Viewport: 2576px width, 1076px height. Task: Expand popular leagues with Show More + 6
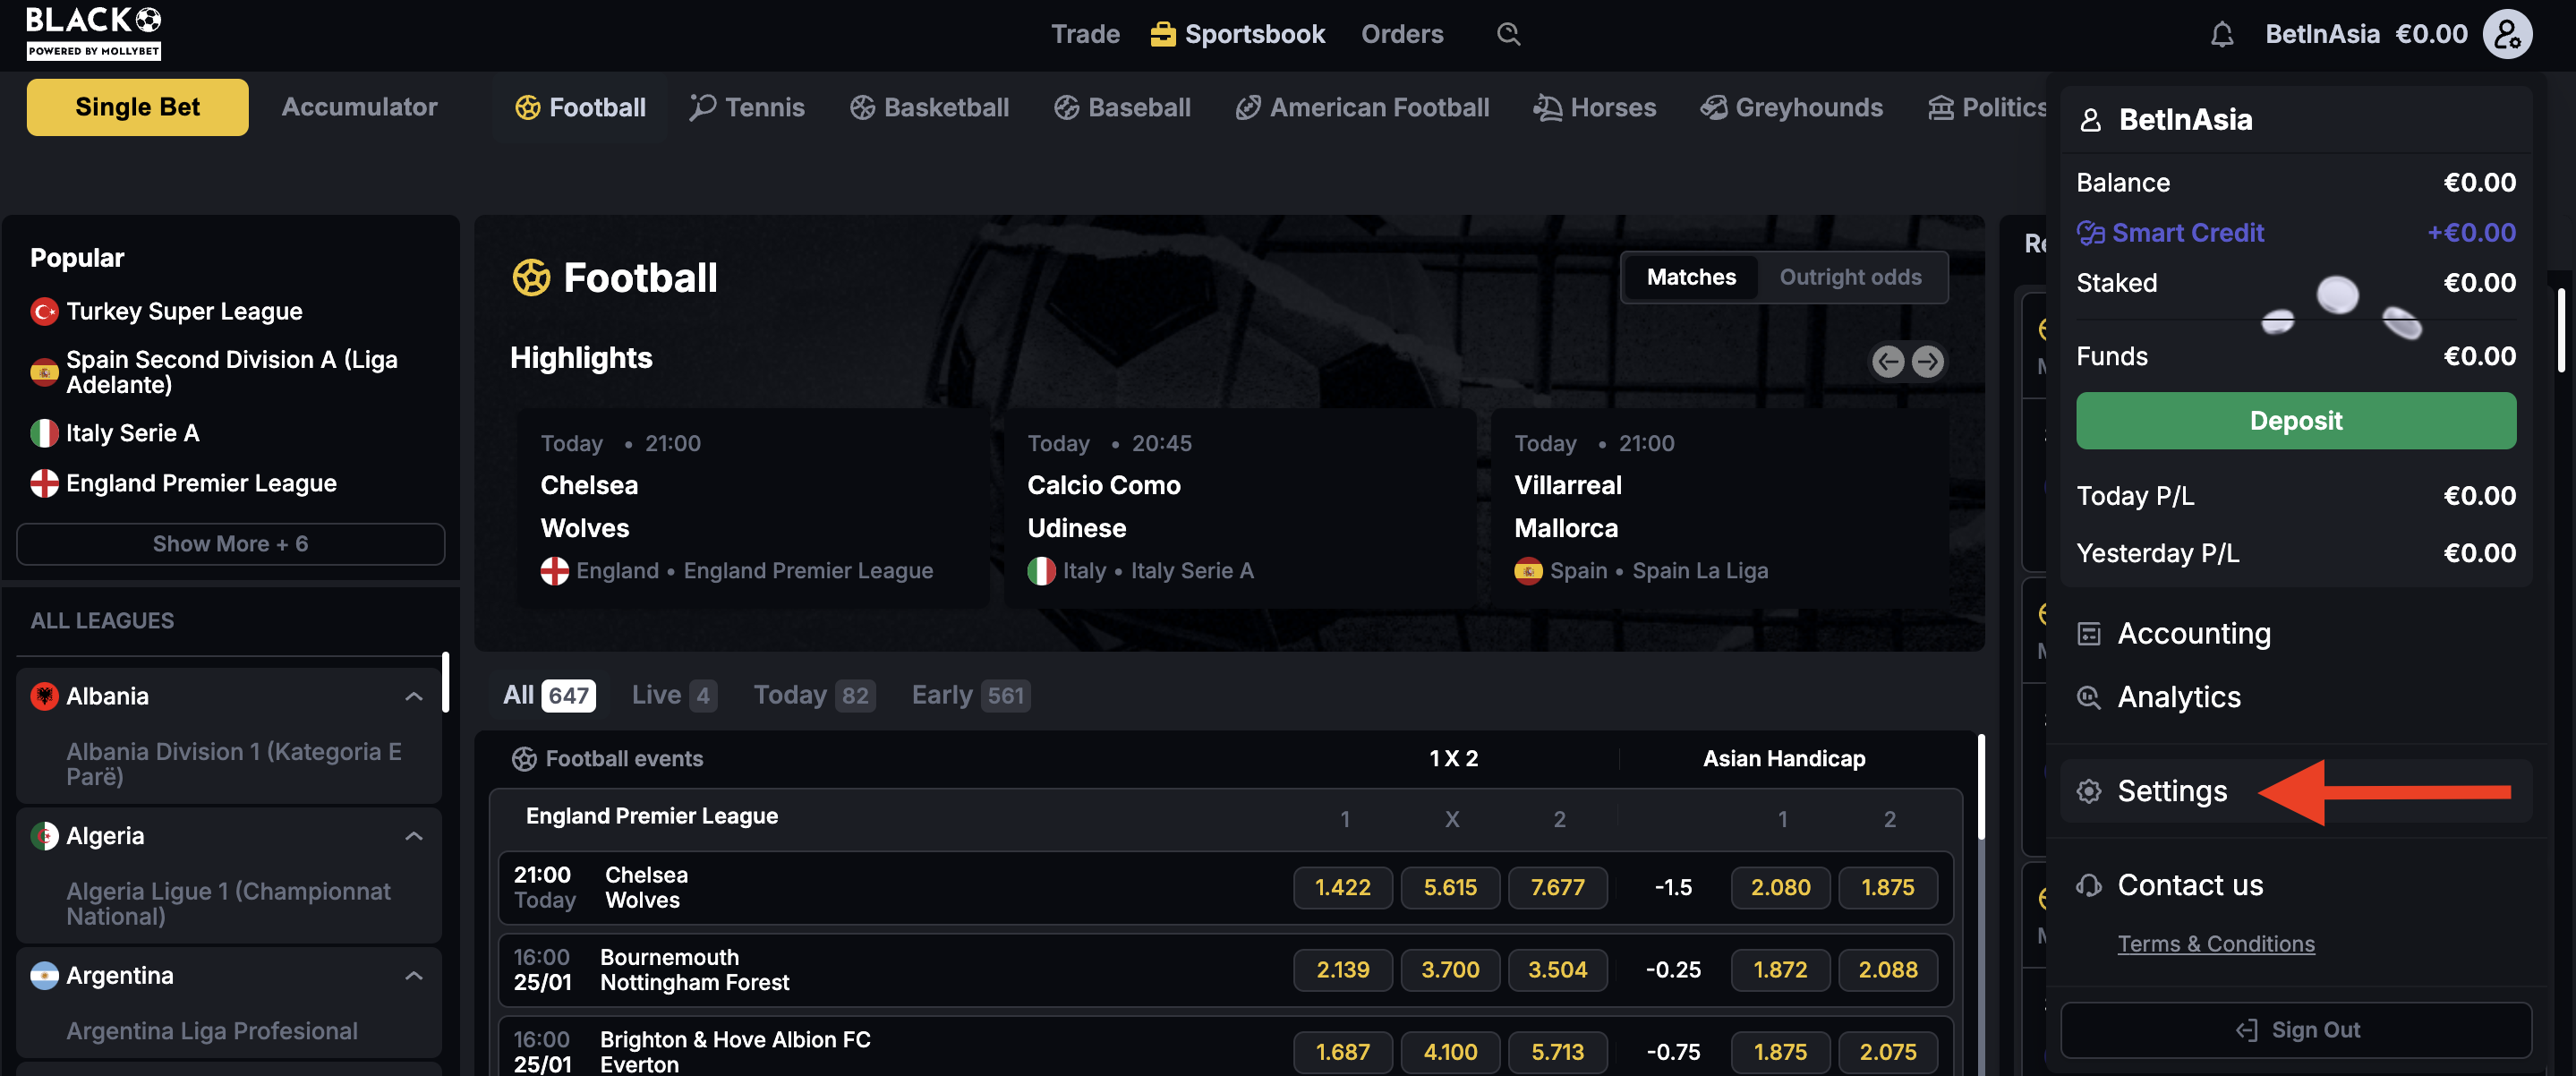click(x=230, y=544)
